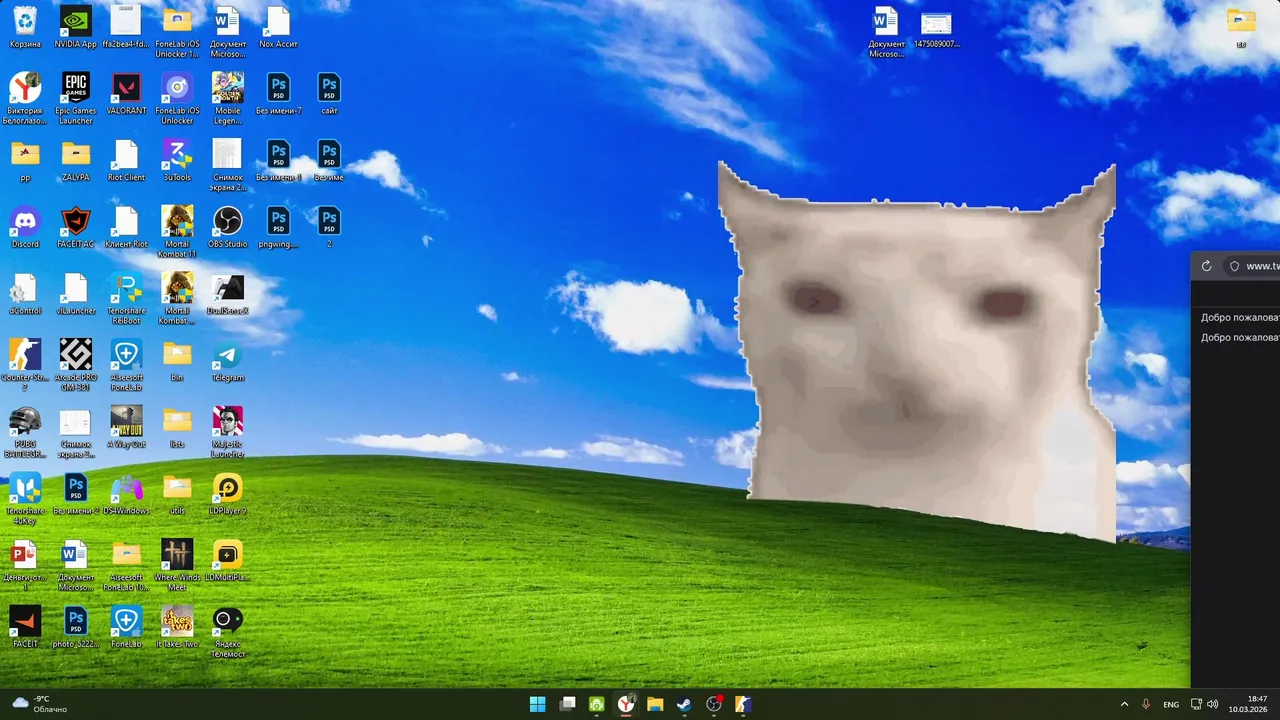Select the Без имени-7 PSD file
The image size is (1280, 720).
[x=278, y=93]
